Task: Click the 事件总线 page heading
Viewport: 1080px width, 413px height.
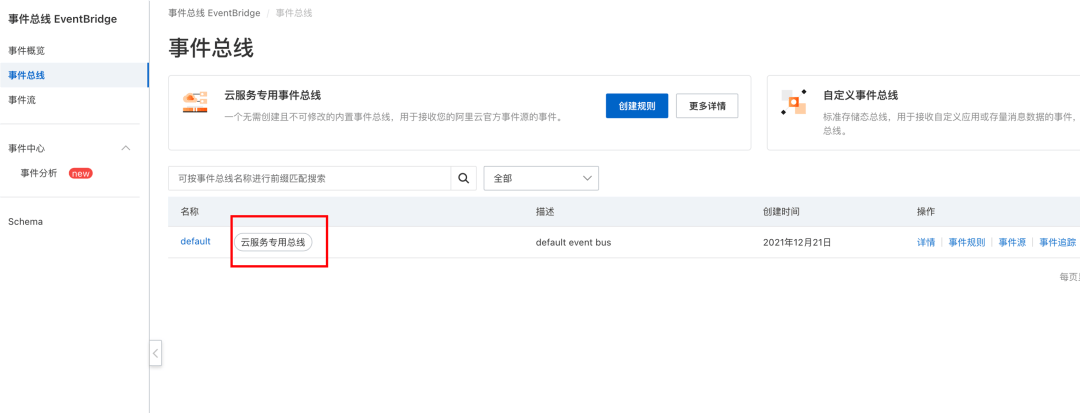Action: pyautogui.click(x=211, y=49)
